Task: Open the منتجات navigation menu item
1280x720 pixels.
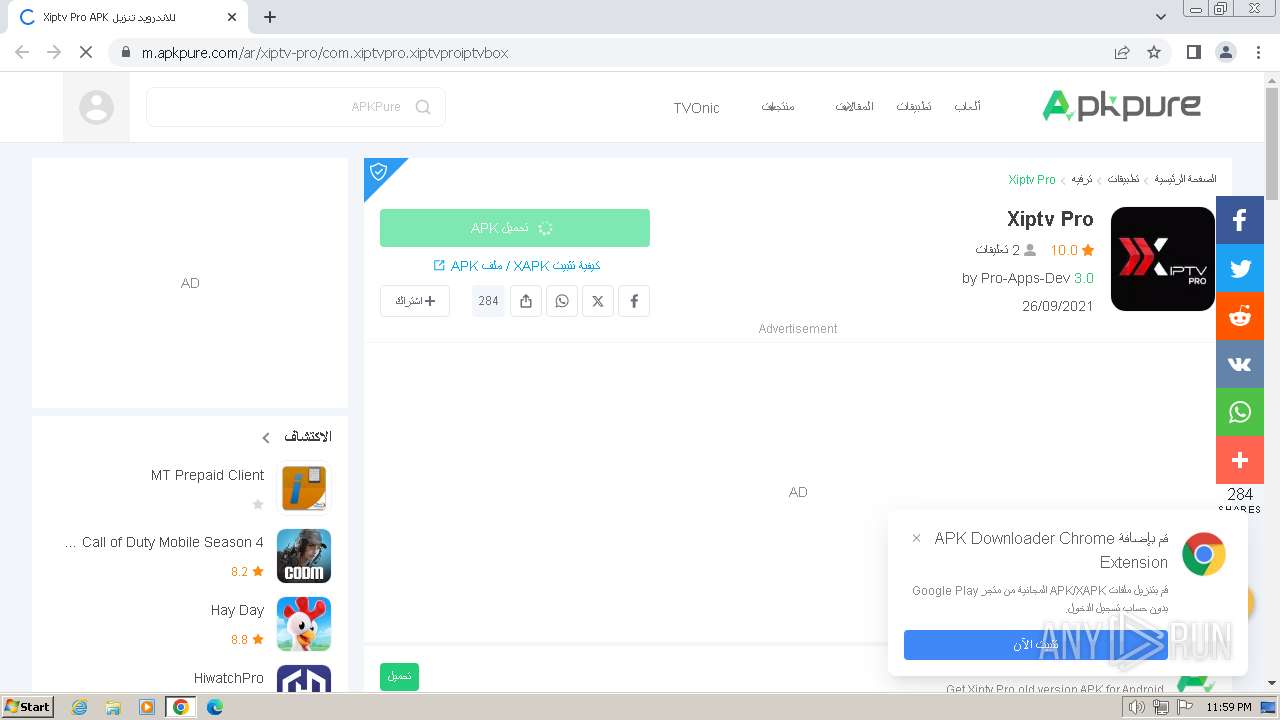Action: 777,106
